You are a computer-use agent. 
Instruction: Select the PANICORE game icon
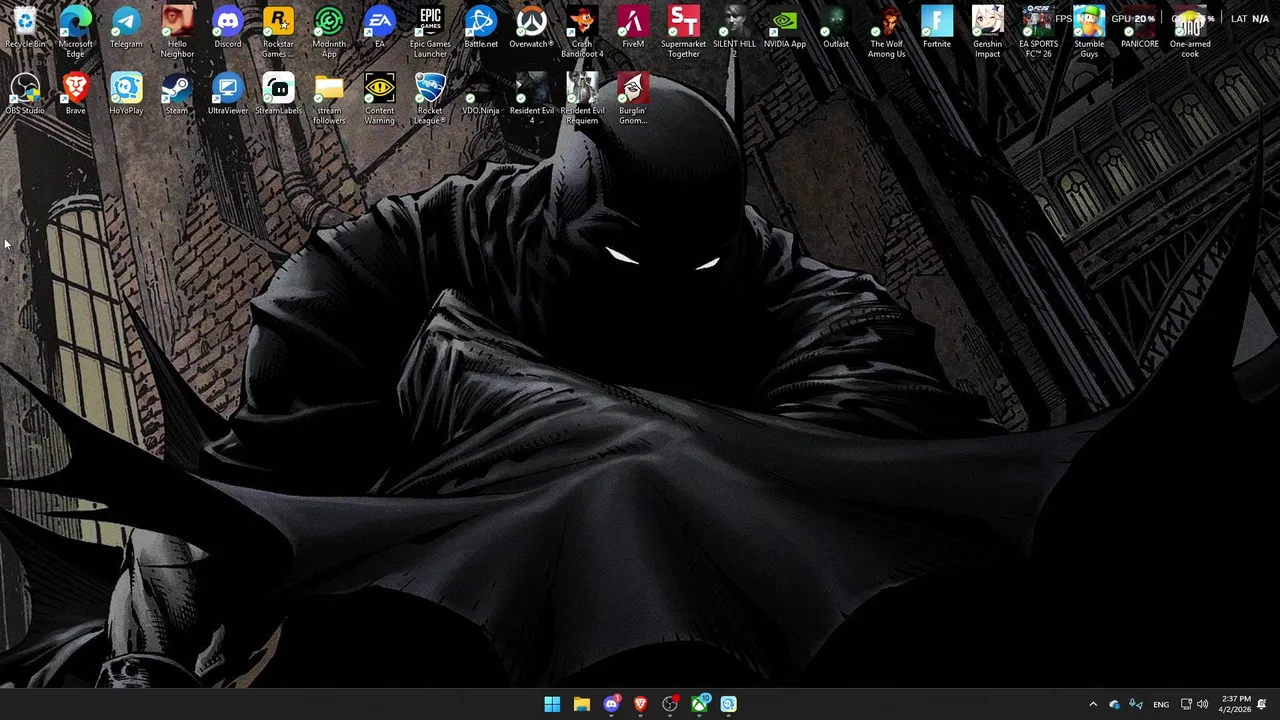point(1140,28)
